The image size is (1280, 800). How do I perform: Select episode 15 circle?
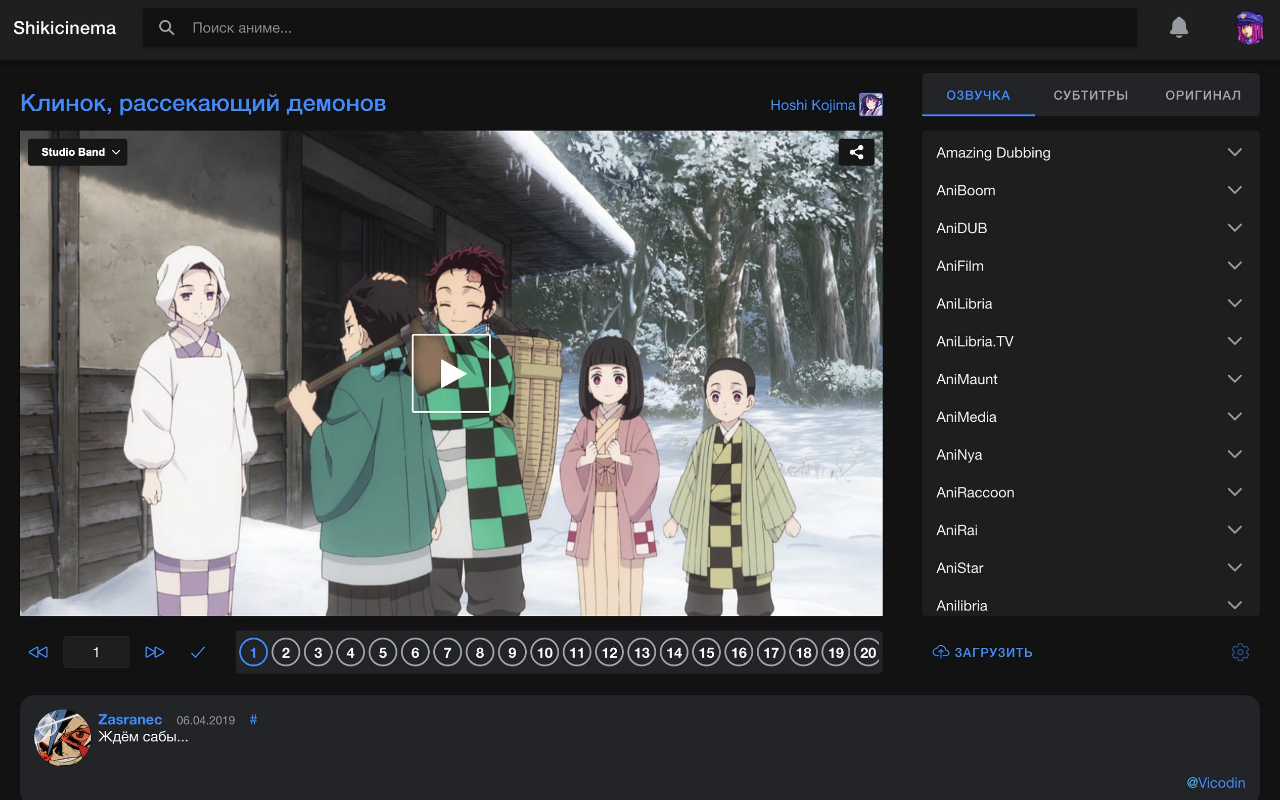[x=706, y=653]
